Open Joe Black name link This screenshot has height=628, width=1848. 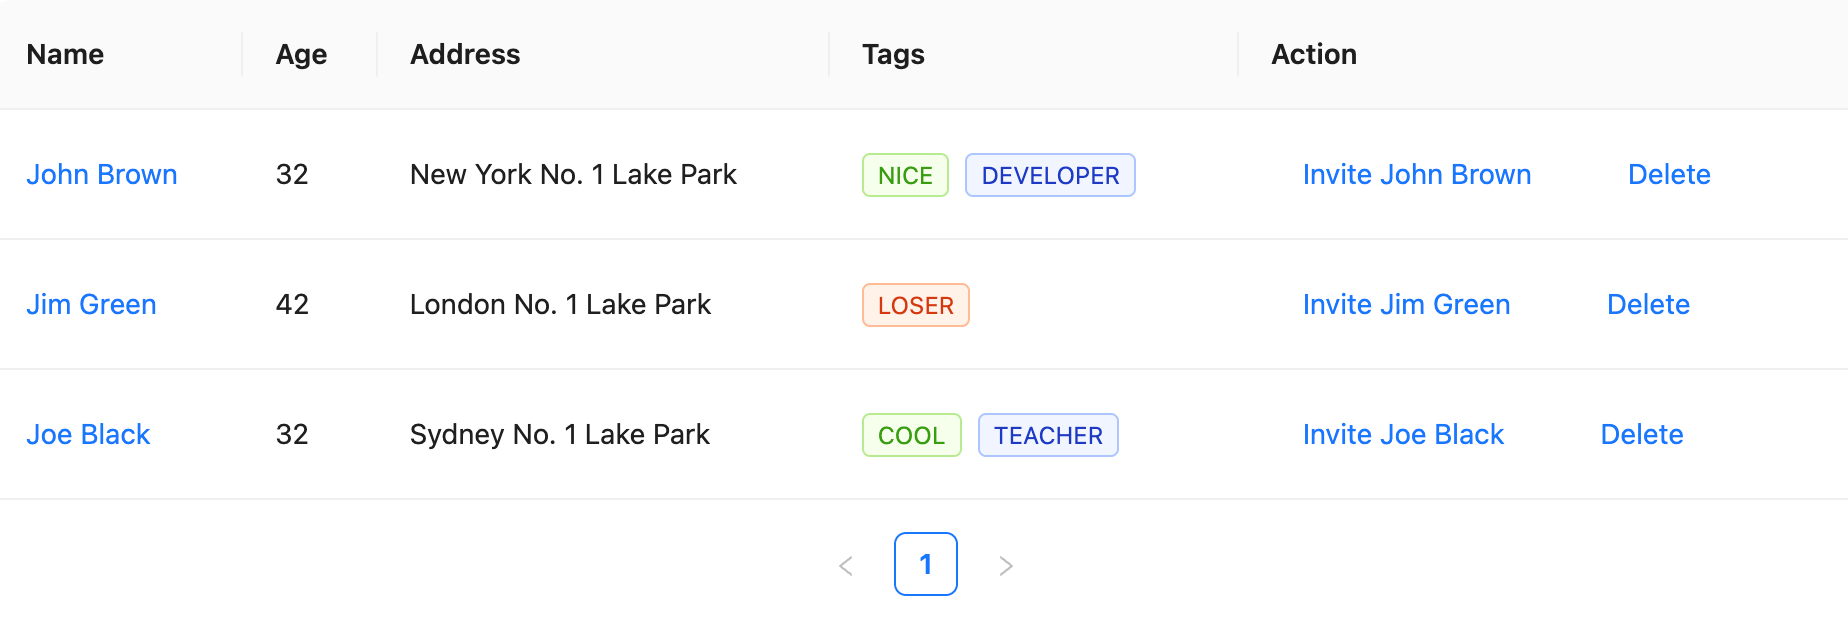coord(88,434)
